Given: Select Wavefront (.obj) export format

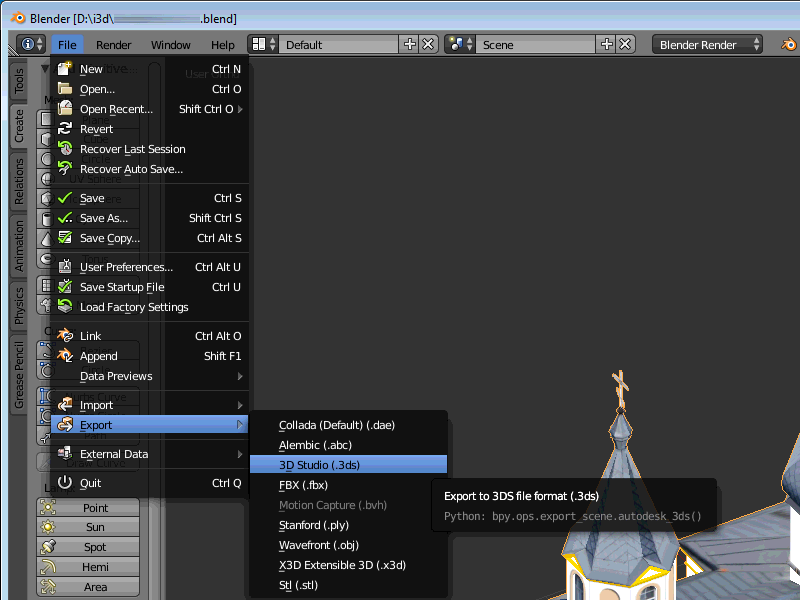Looking at the screenshot, I should [x=318, y=545].
